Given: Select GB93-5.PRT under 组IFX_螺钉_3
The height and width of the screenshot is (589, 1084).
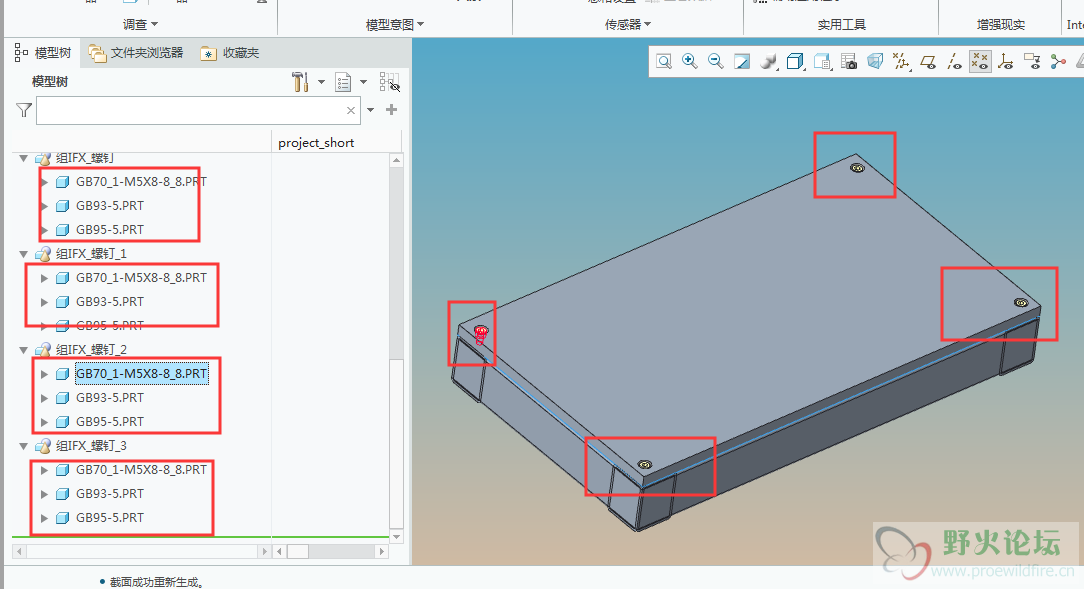Looking at the screenshot, I should click(110, 494).
